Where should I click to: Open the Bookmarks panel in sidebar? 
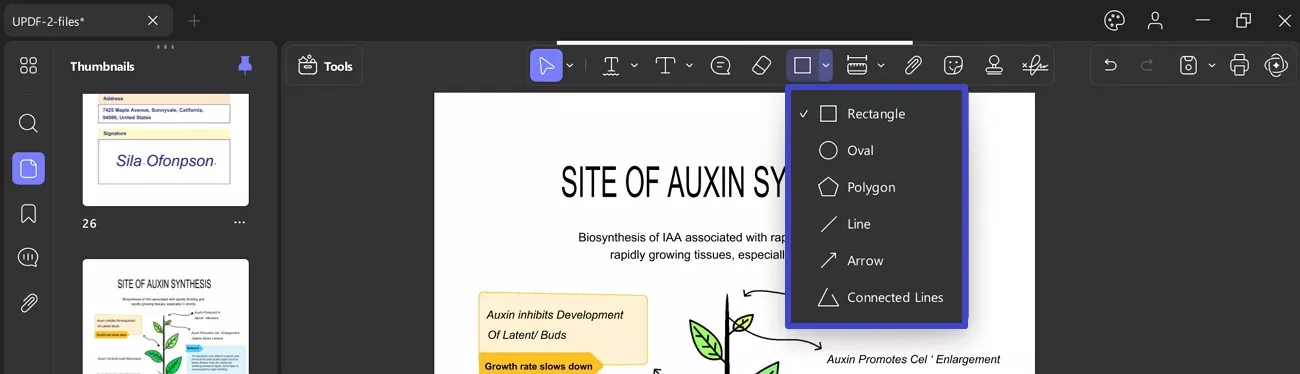click(28, 213)
